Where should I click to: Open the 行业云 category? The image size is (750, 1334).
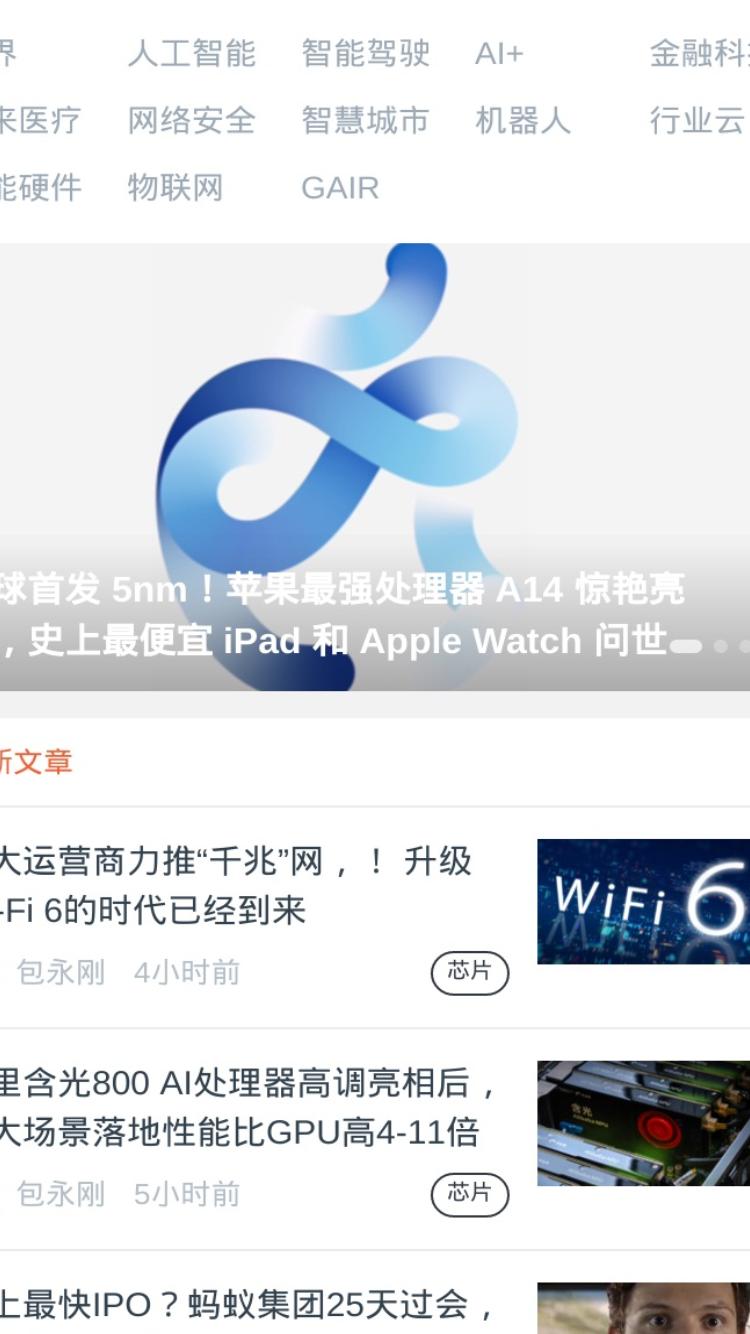pyautogui.click(x=698, y=121)
